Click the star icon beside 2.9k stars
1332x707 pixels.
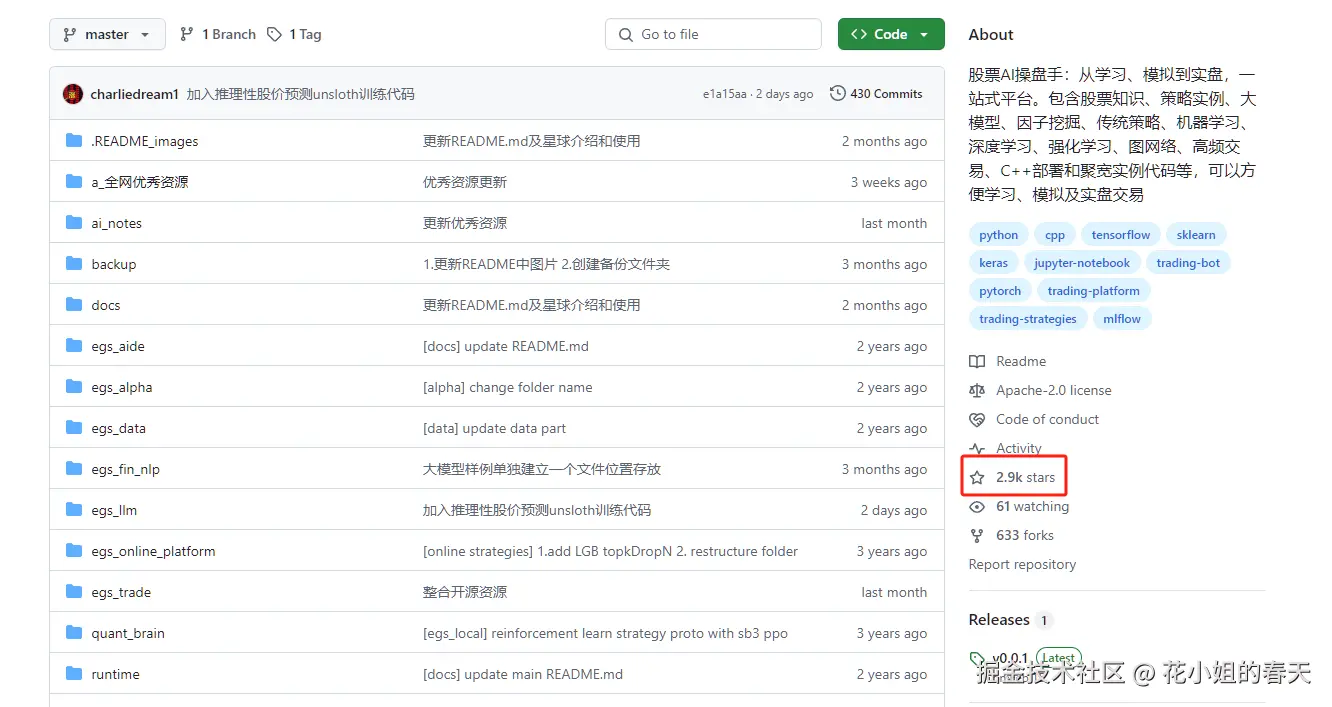(x=977, y=477)
